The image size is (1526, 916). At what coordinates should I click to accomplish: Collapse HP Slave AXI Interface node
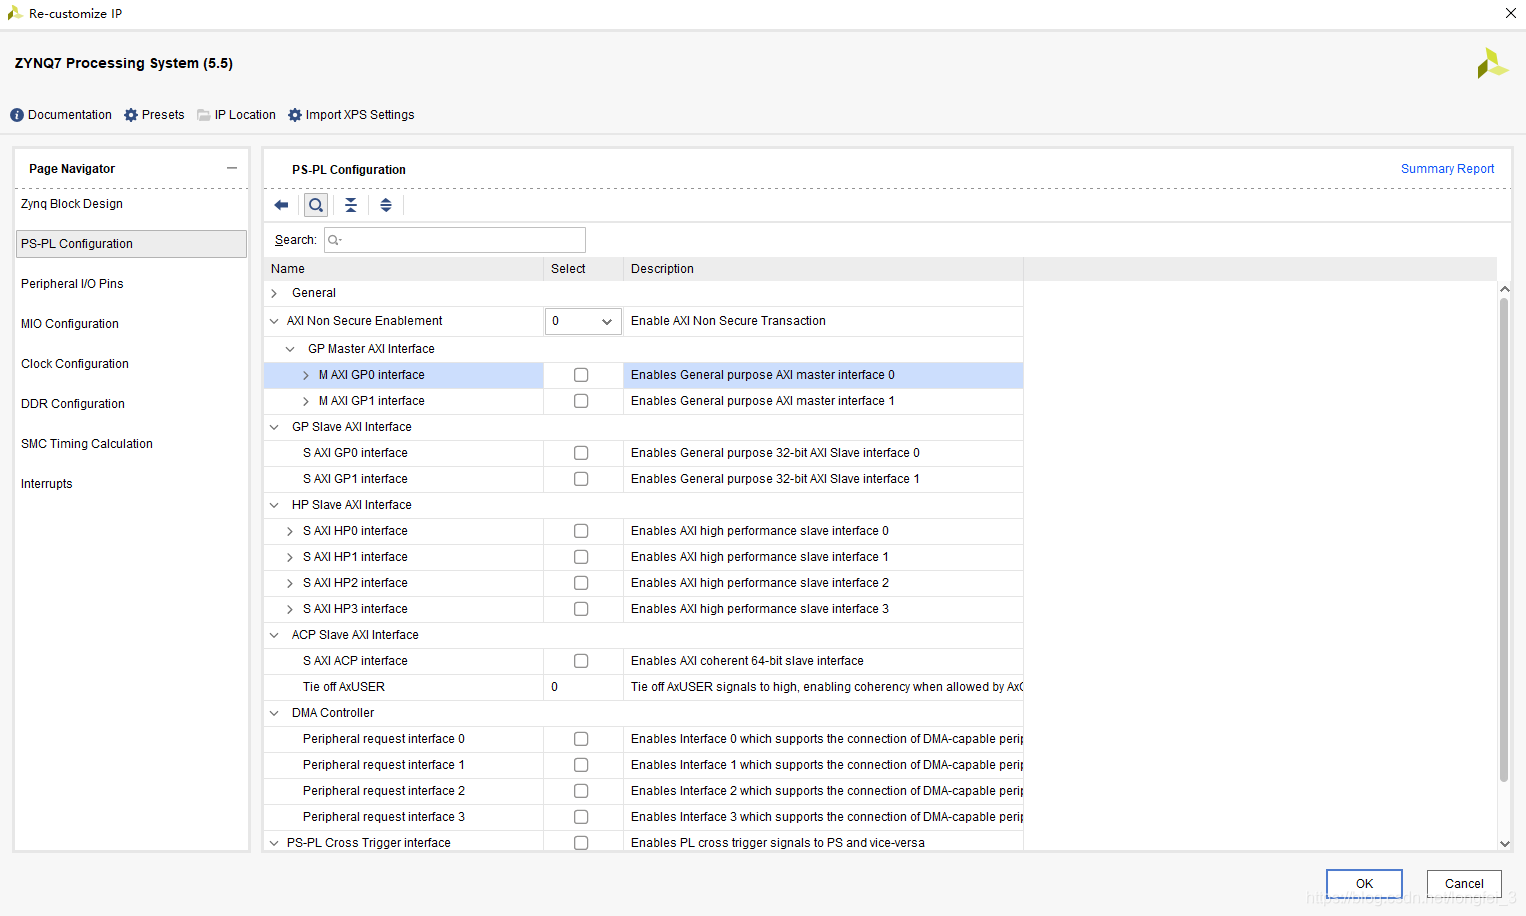(274, 505)
